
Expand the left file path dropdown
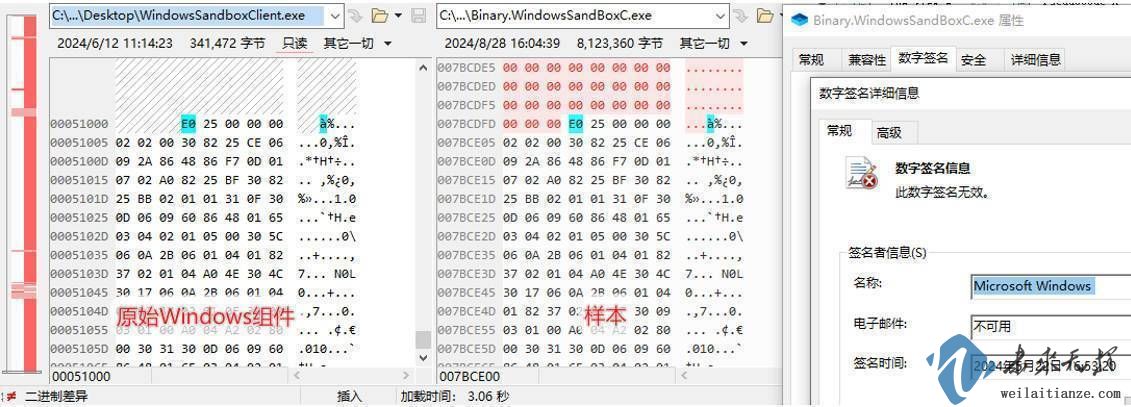click(x=332, y=16)
